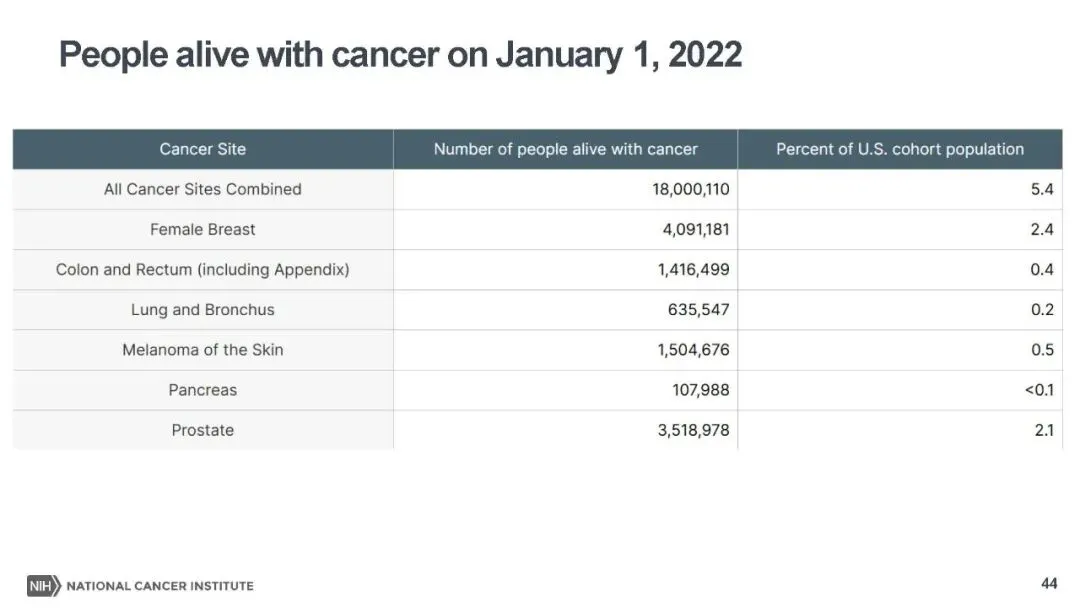Click the Lung and Bronchus row label
The image size is (1080, 608).
coord(202,310)
